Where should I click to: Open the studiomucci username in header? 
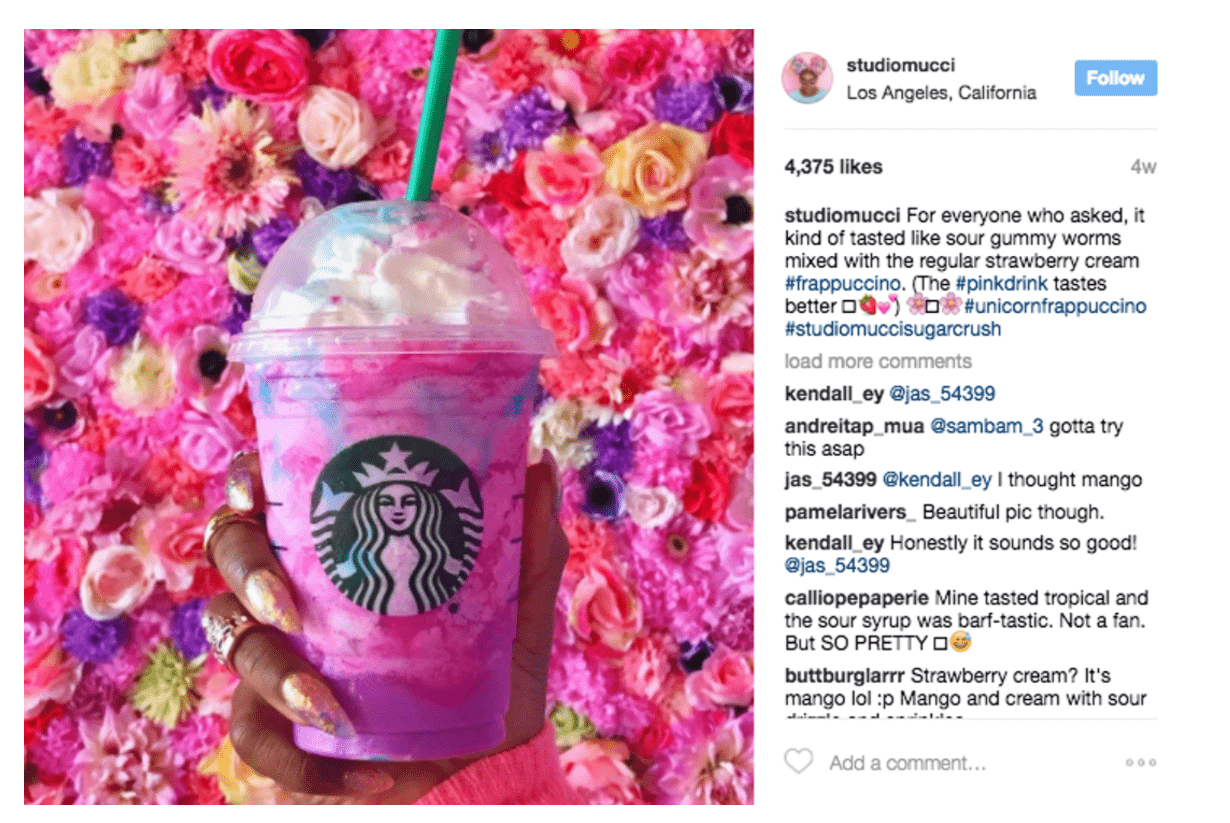[900, 65]
